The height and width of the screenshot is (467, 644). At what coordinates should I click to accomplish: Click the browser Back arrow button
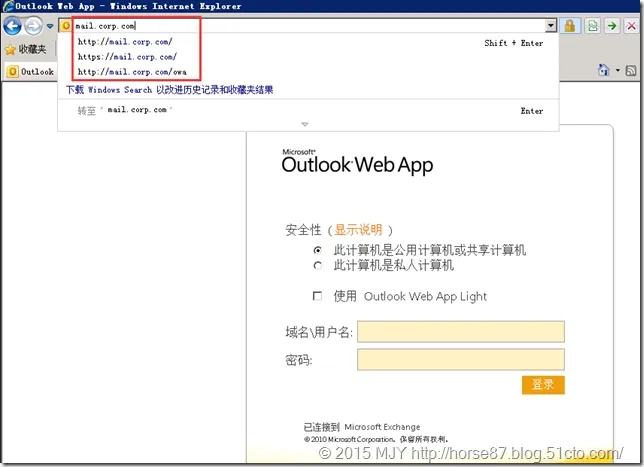(x=12, y=26)
